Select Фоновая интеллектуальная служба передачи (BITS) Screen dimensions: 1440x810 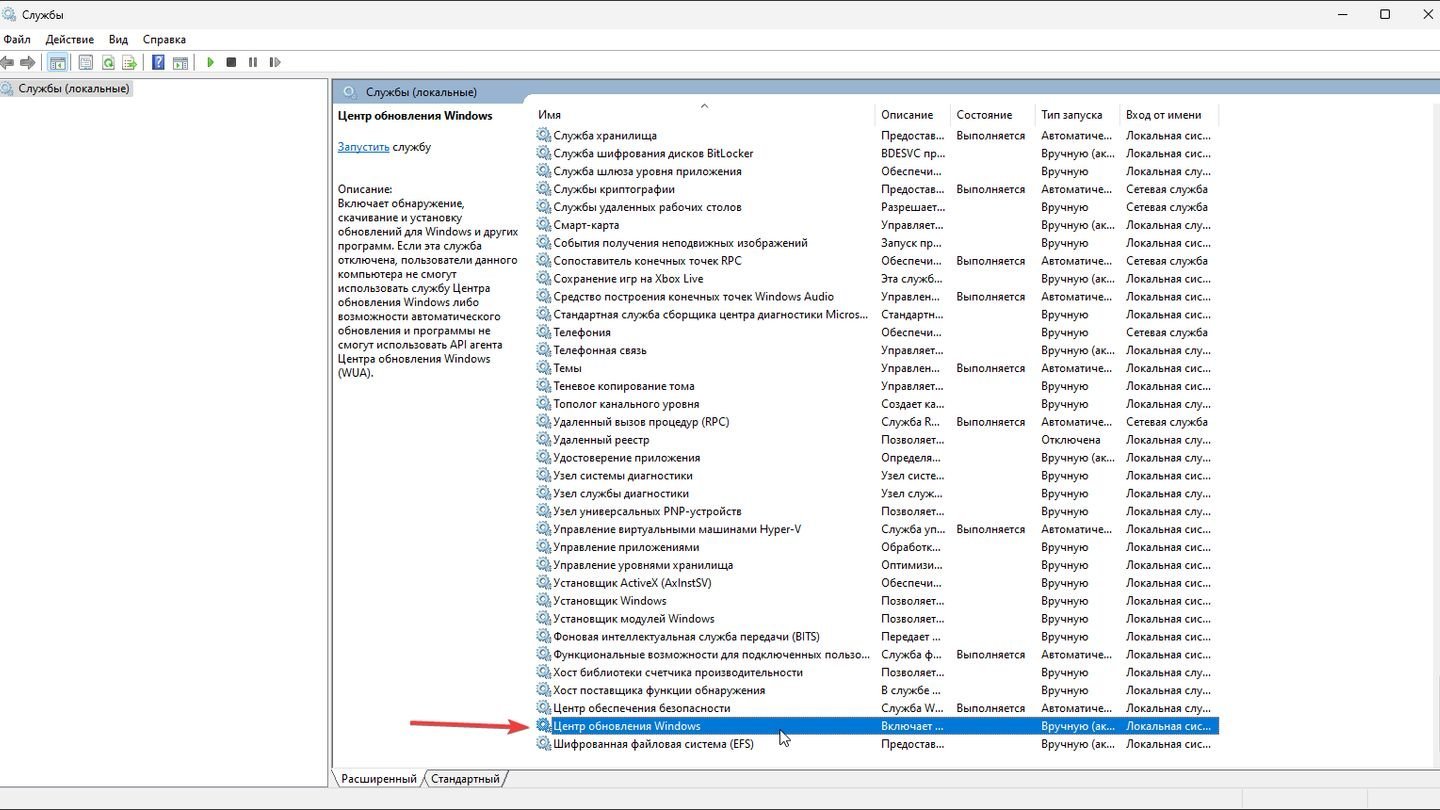tap(877, 637)
